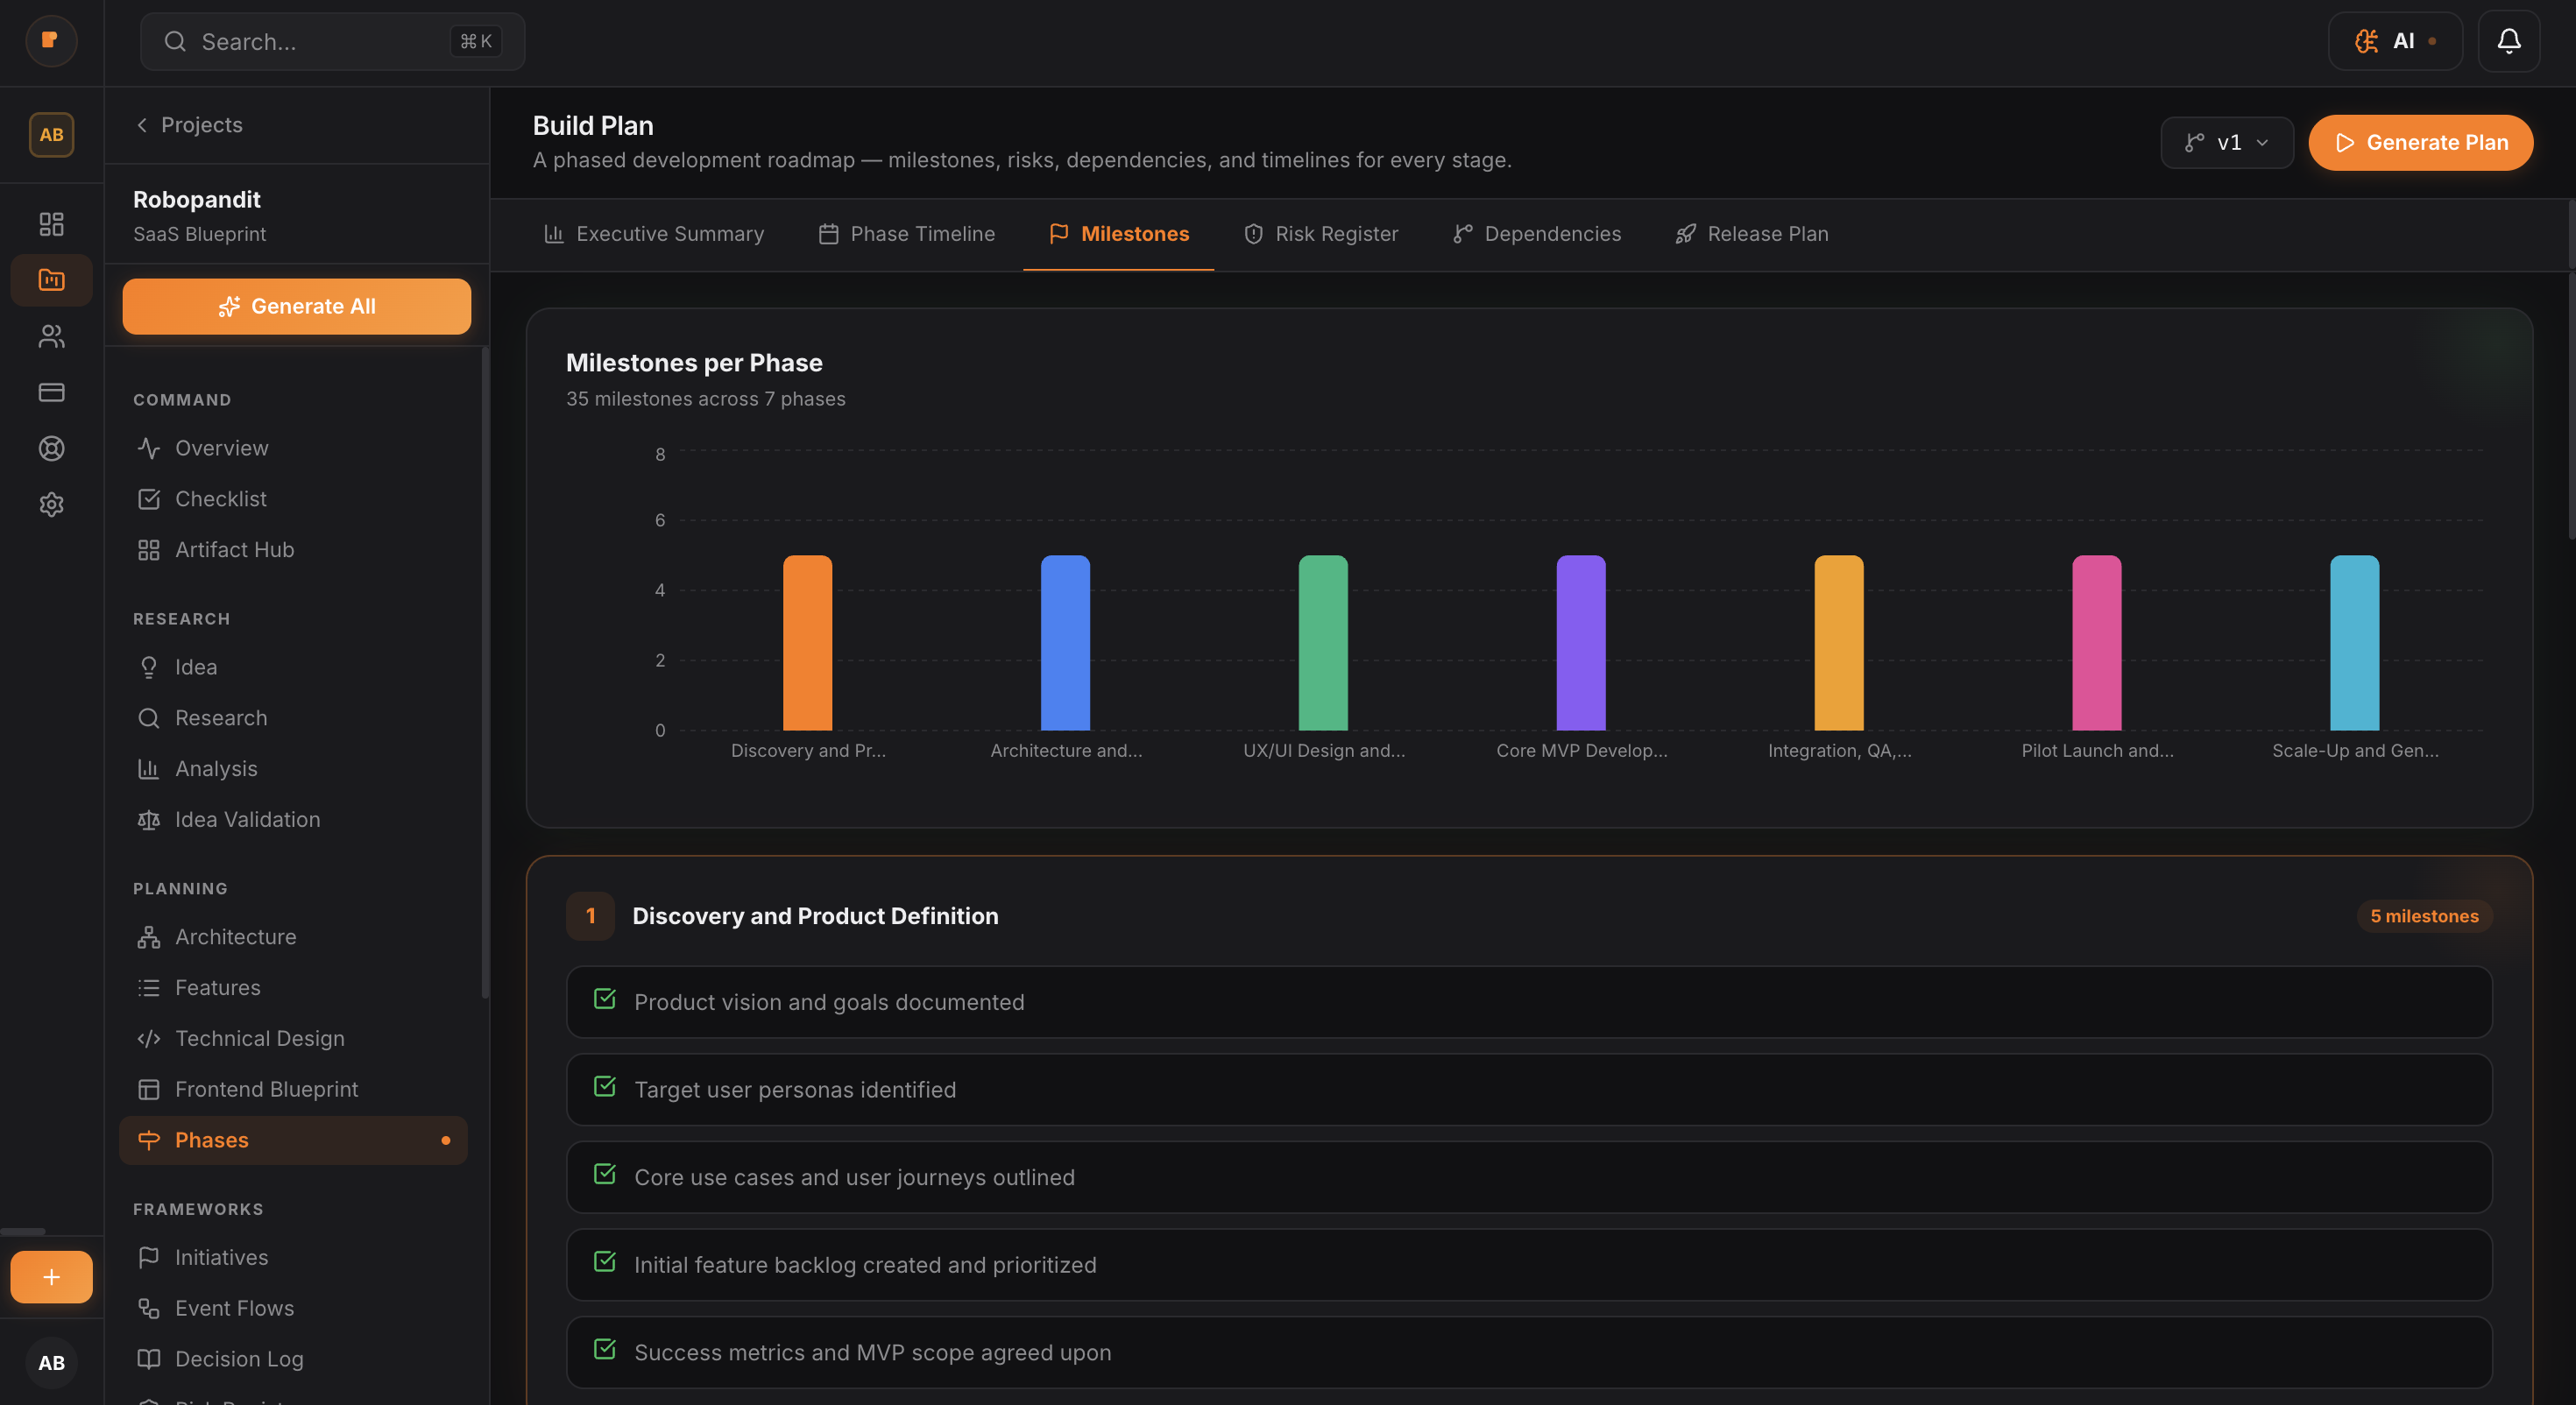The width and height of the screenshot is (2576, 1405).
Task: Toggle the 'Target user personas identified' checkbox
Action: (604, 1087)
